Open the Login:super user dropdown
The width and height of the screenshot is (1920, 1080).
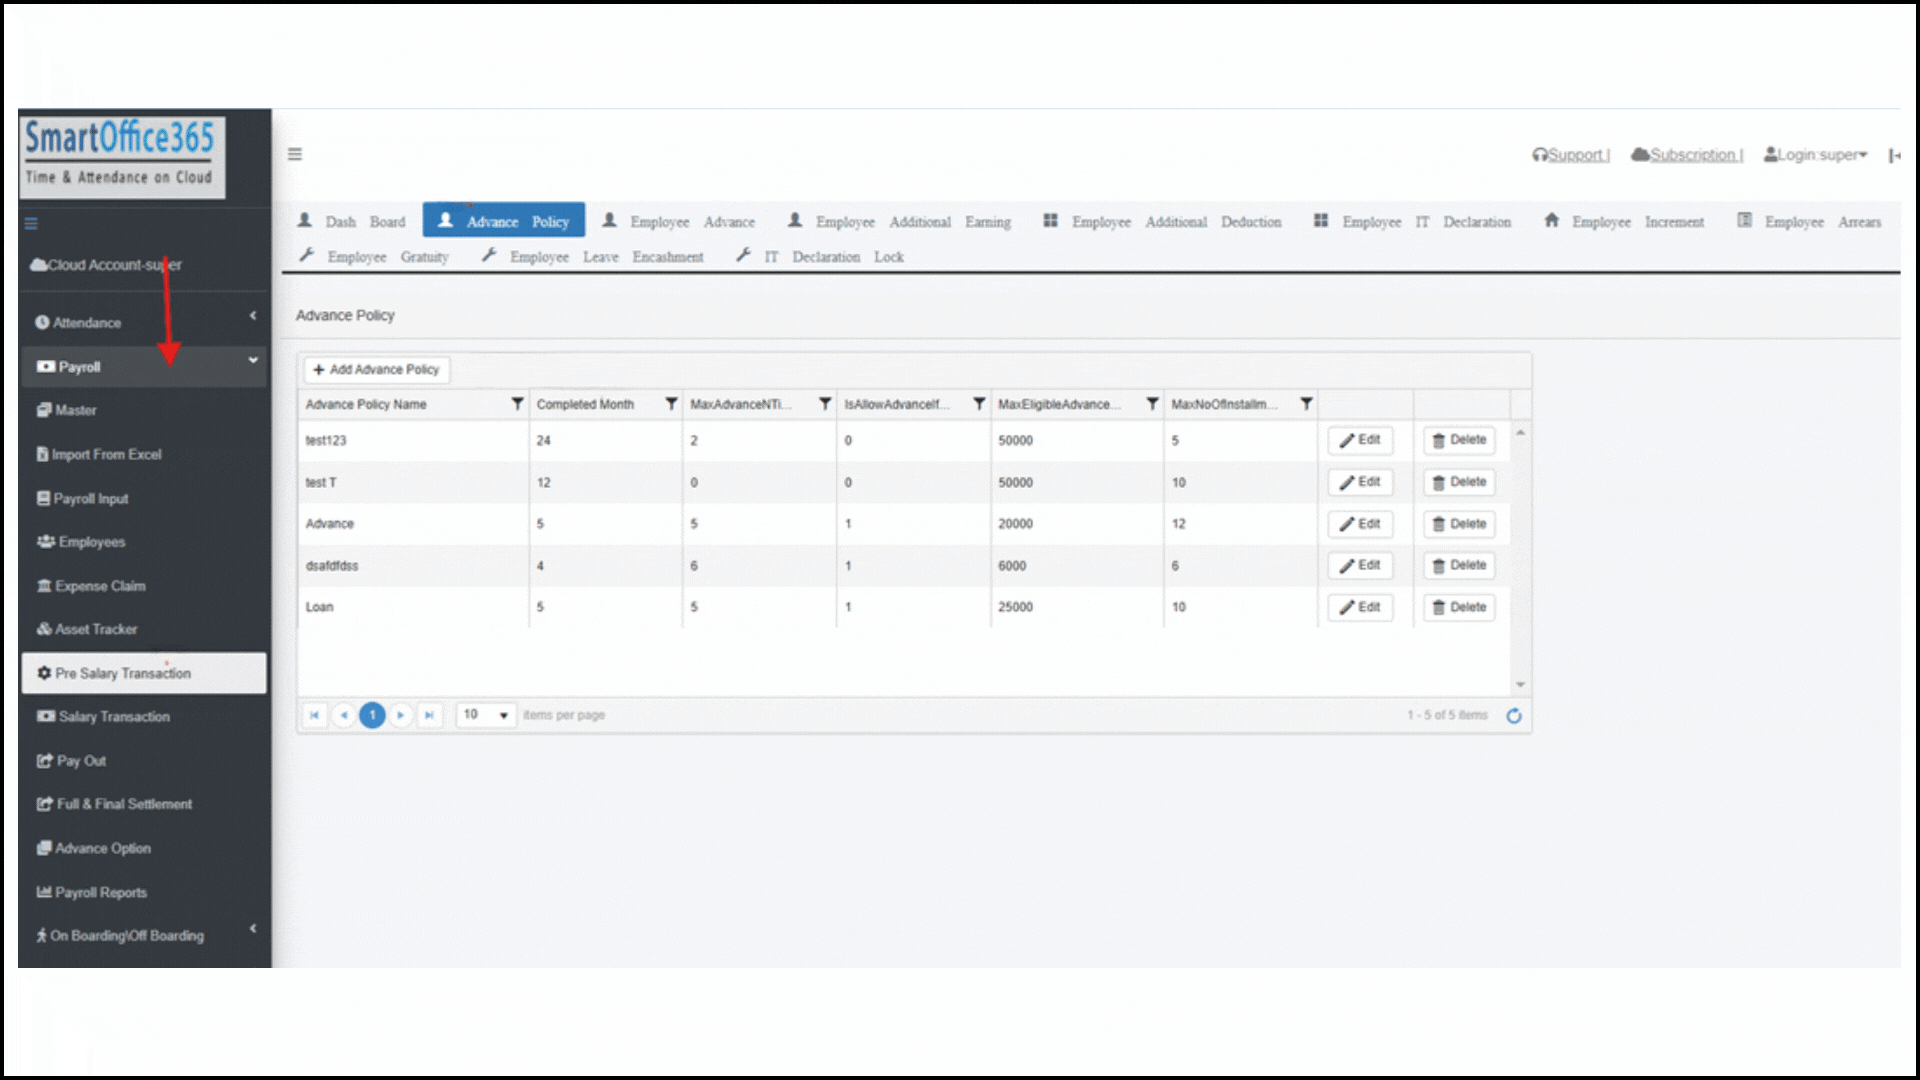(1815, 155)
